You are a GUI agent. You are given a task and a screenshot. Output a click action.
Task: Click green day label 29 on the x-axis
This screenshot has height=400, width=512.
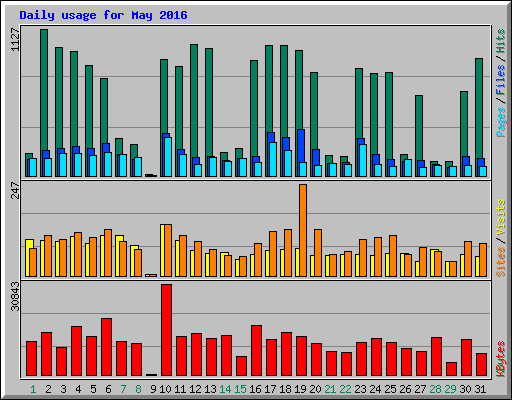(450, 389)
